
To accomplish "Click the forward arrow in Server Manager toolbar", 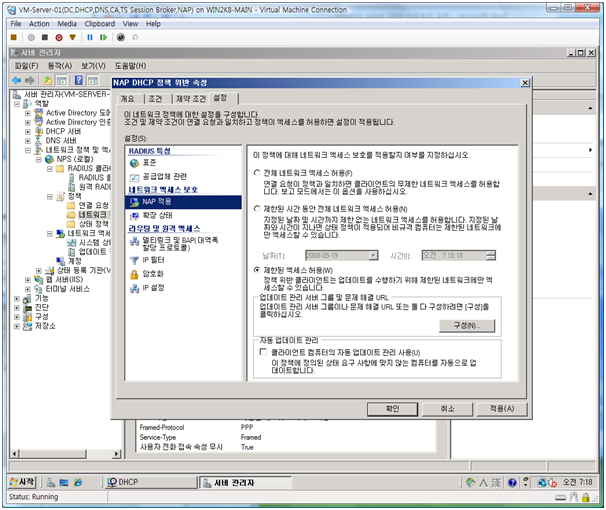I will [x=30, y=80].
